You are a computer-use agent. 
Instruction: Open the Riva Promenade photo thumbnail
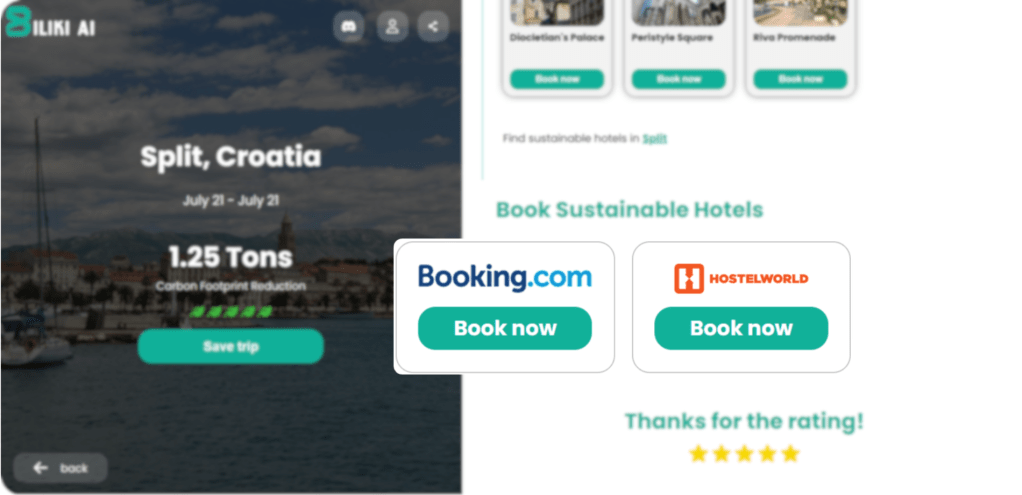800,11
